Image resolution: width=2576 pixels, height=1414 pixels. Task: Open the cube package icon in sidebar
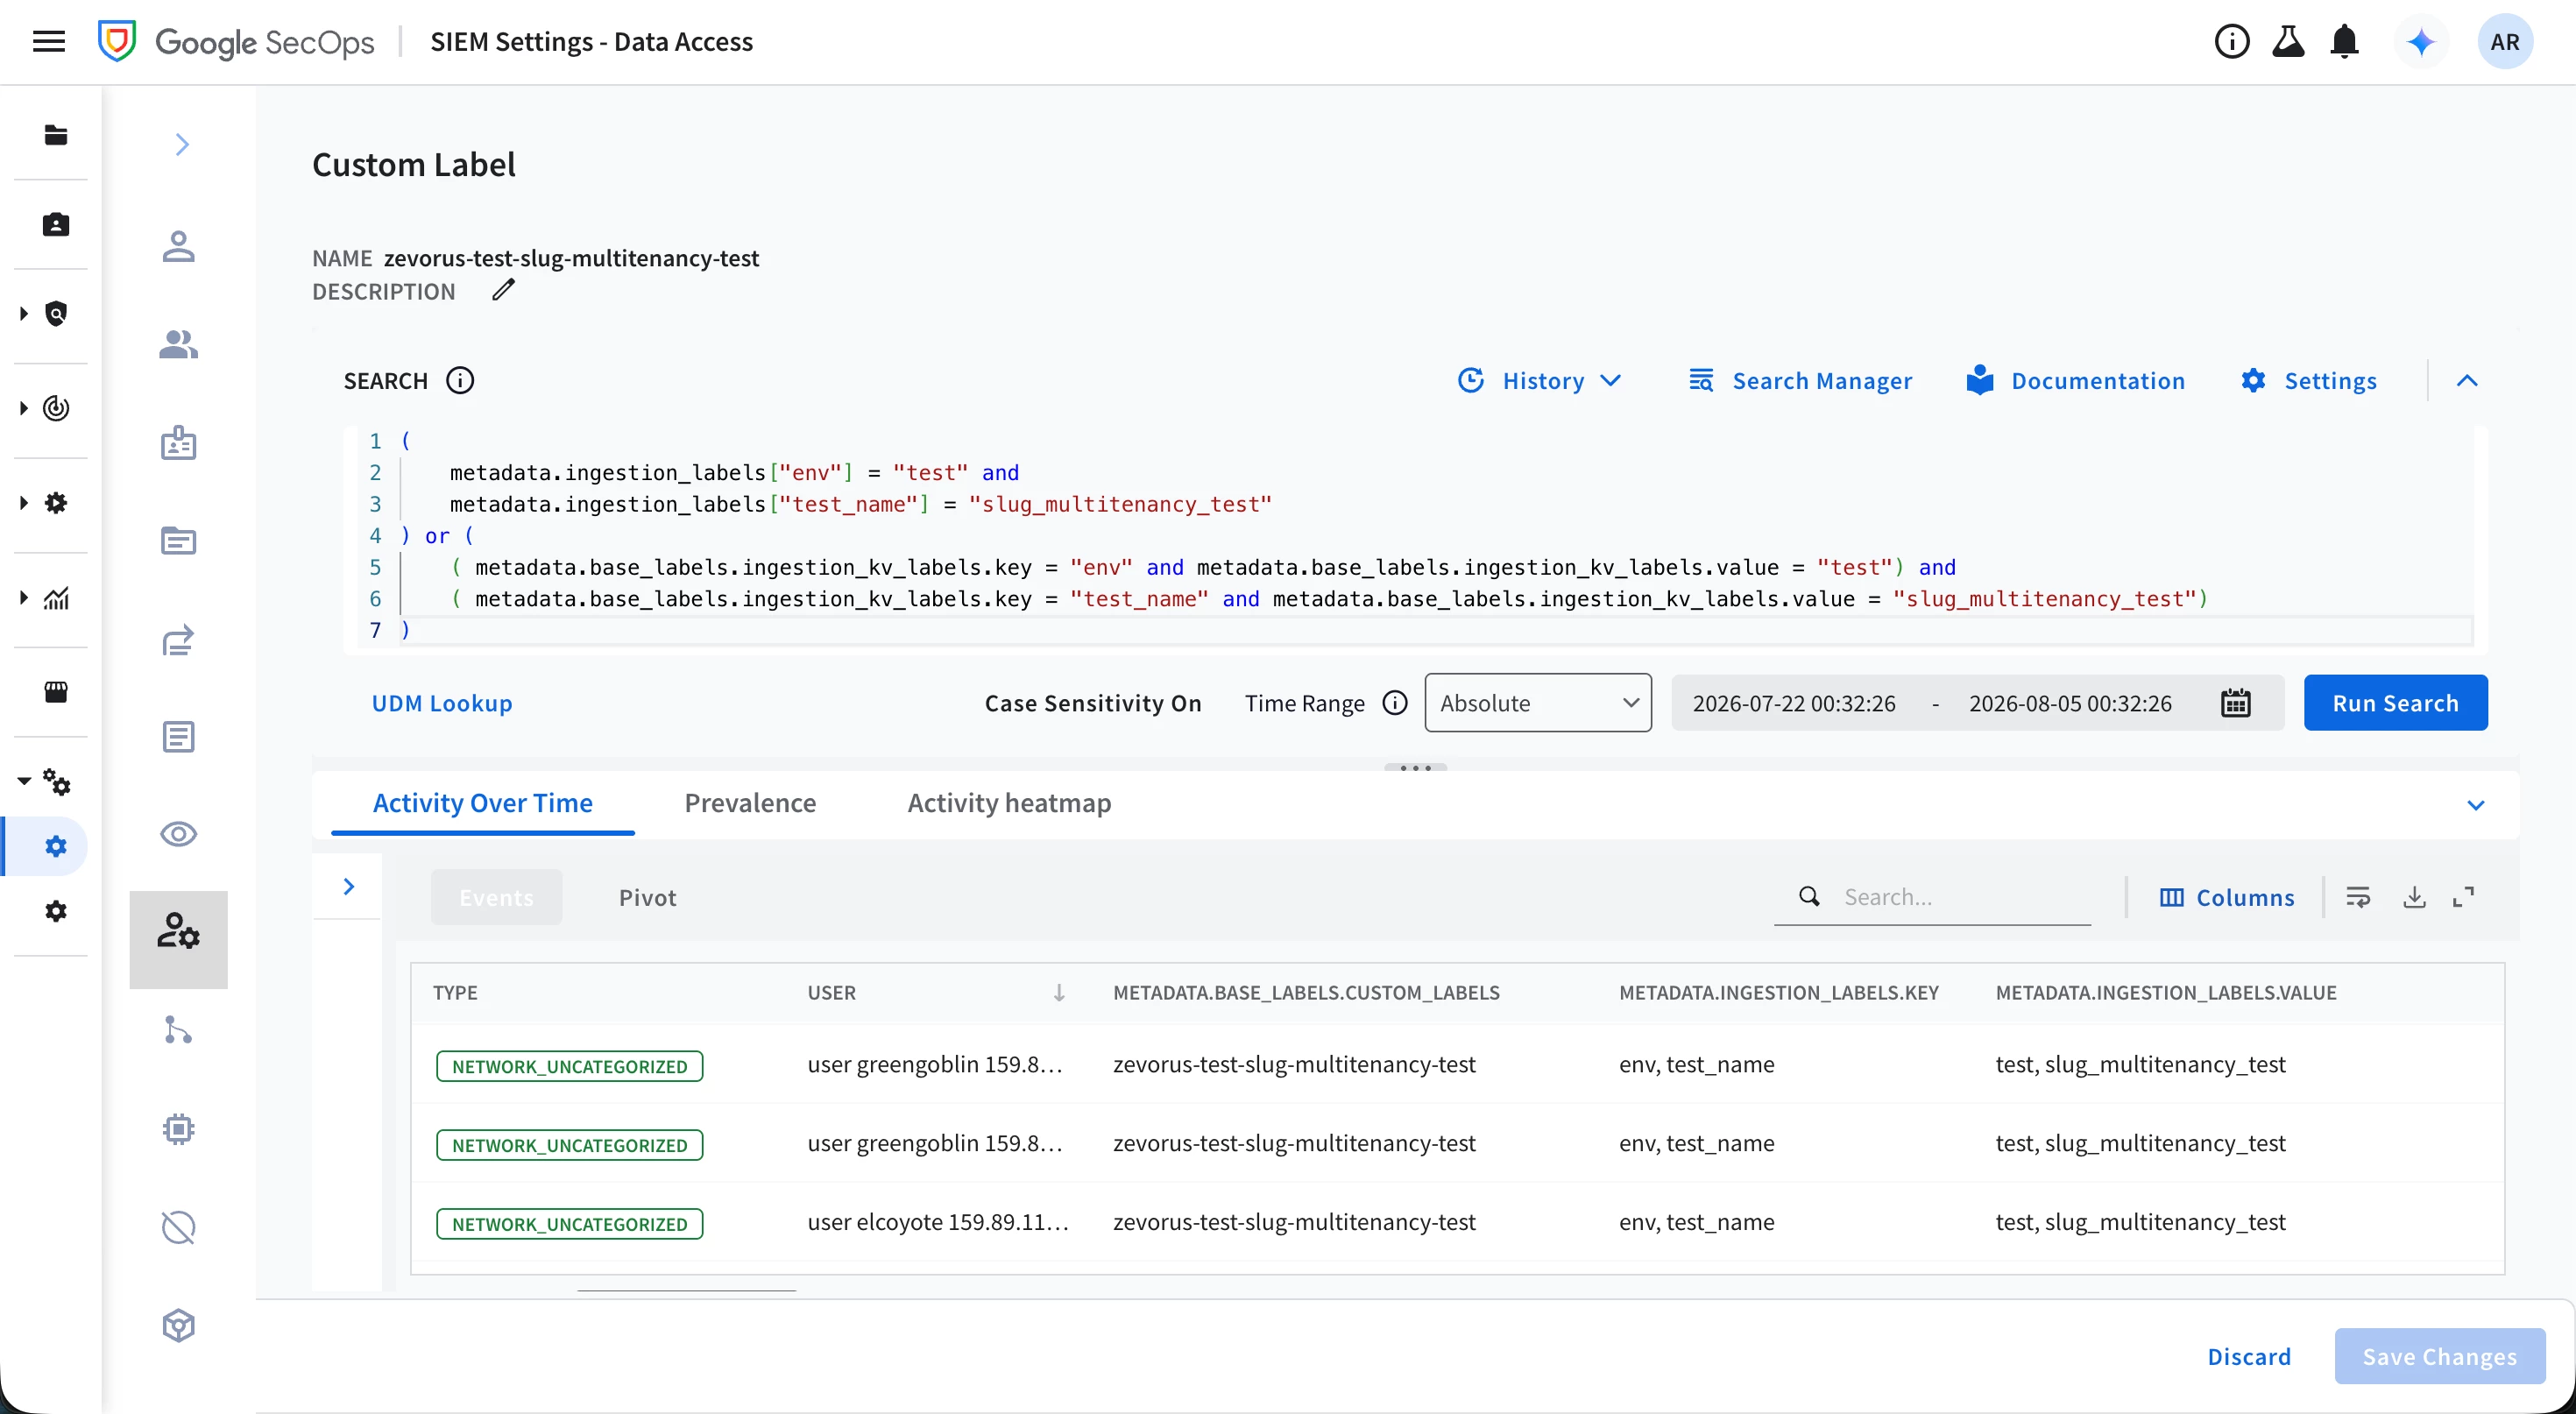(x=179, y=1326)
